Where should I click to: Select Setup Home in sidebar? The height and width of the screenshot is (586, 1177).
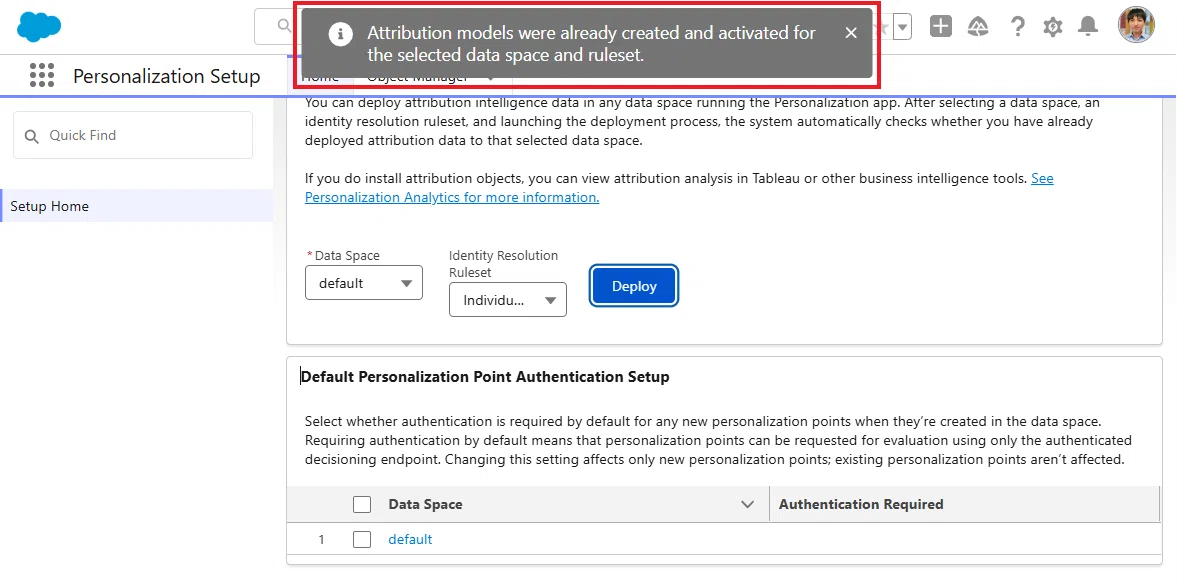(137, 206)
